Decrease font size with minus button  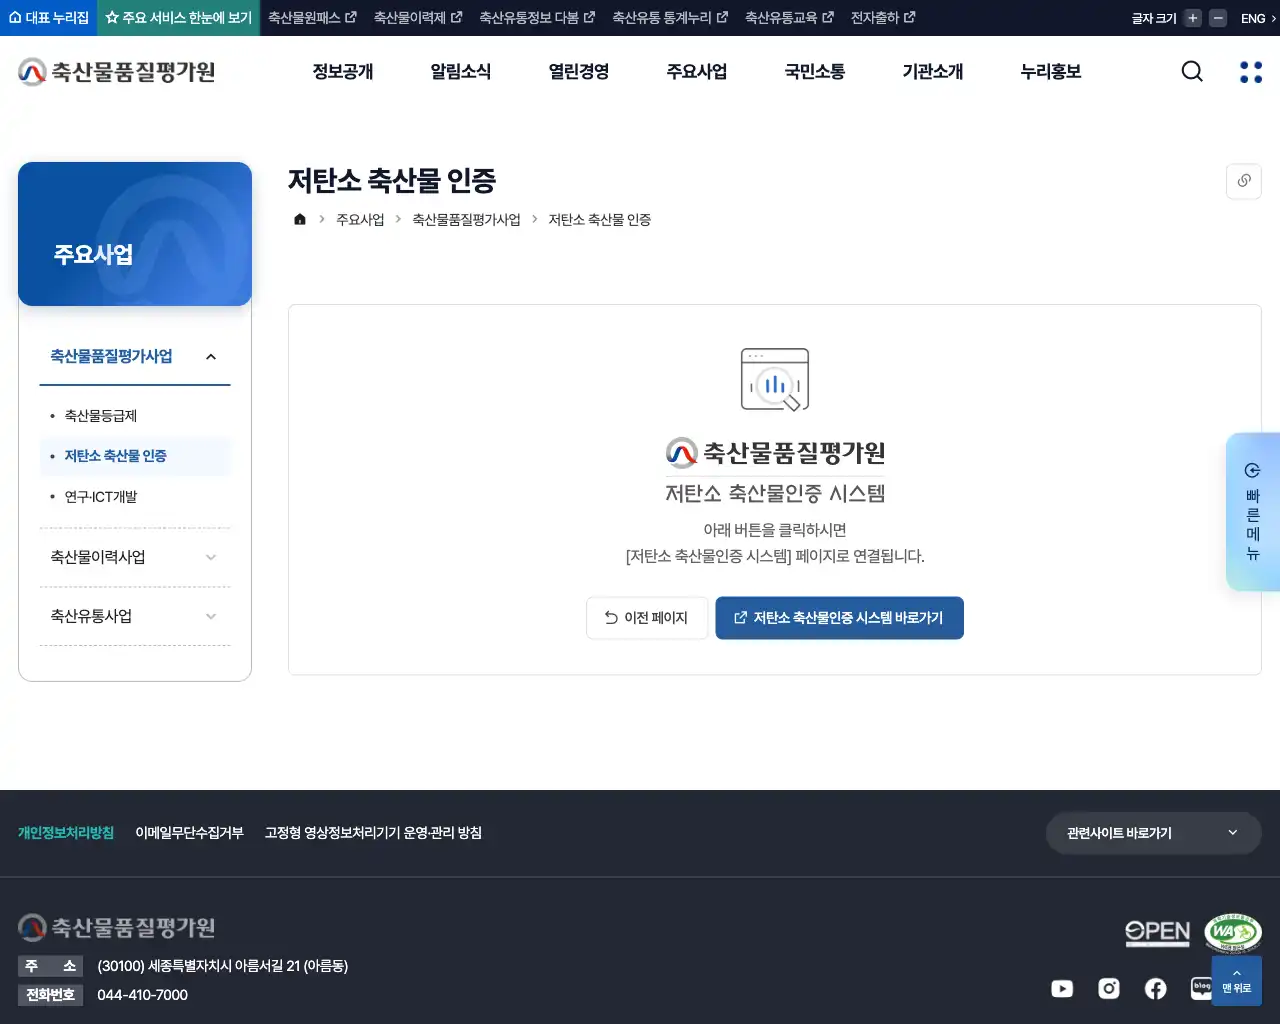[1217, 18]
